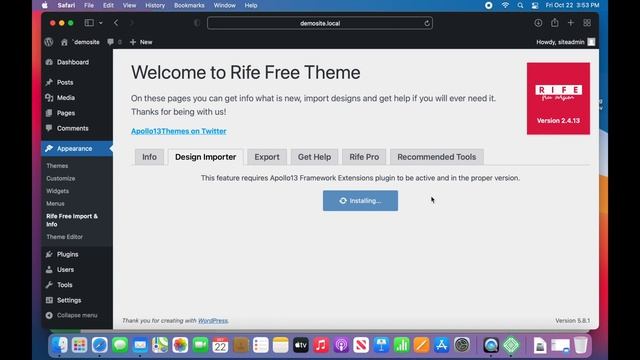The image size is (640, 360).
Task: Visit demosite home from the admin bar
Action: click(x=81, y=42)
